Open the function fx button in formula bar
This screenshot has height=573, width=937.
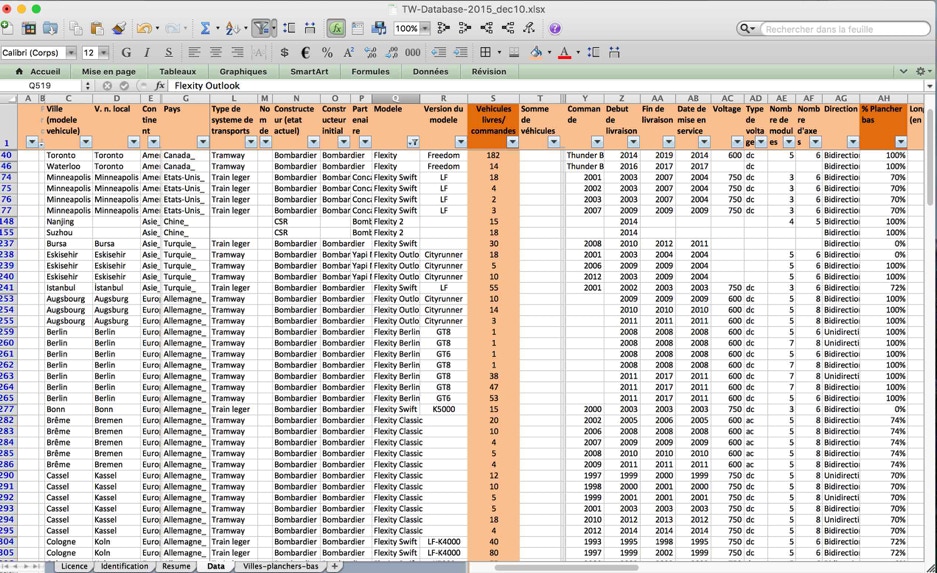[160, 85]
